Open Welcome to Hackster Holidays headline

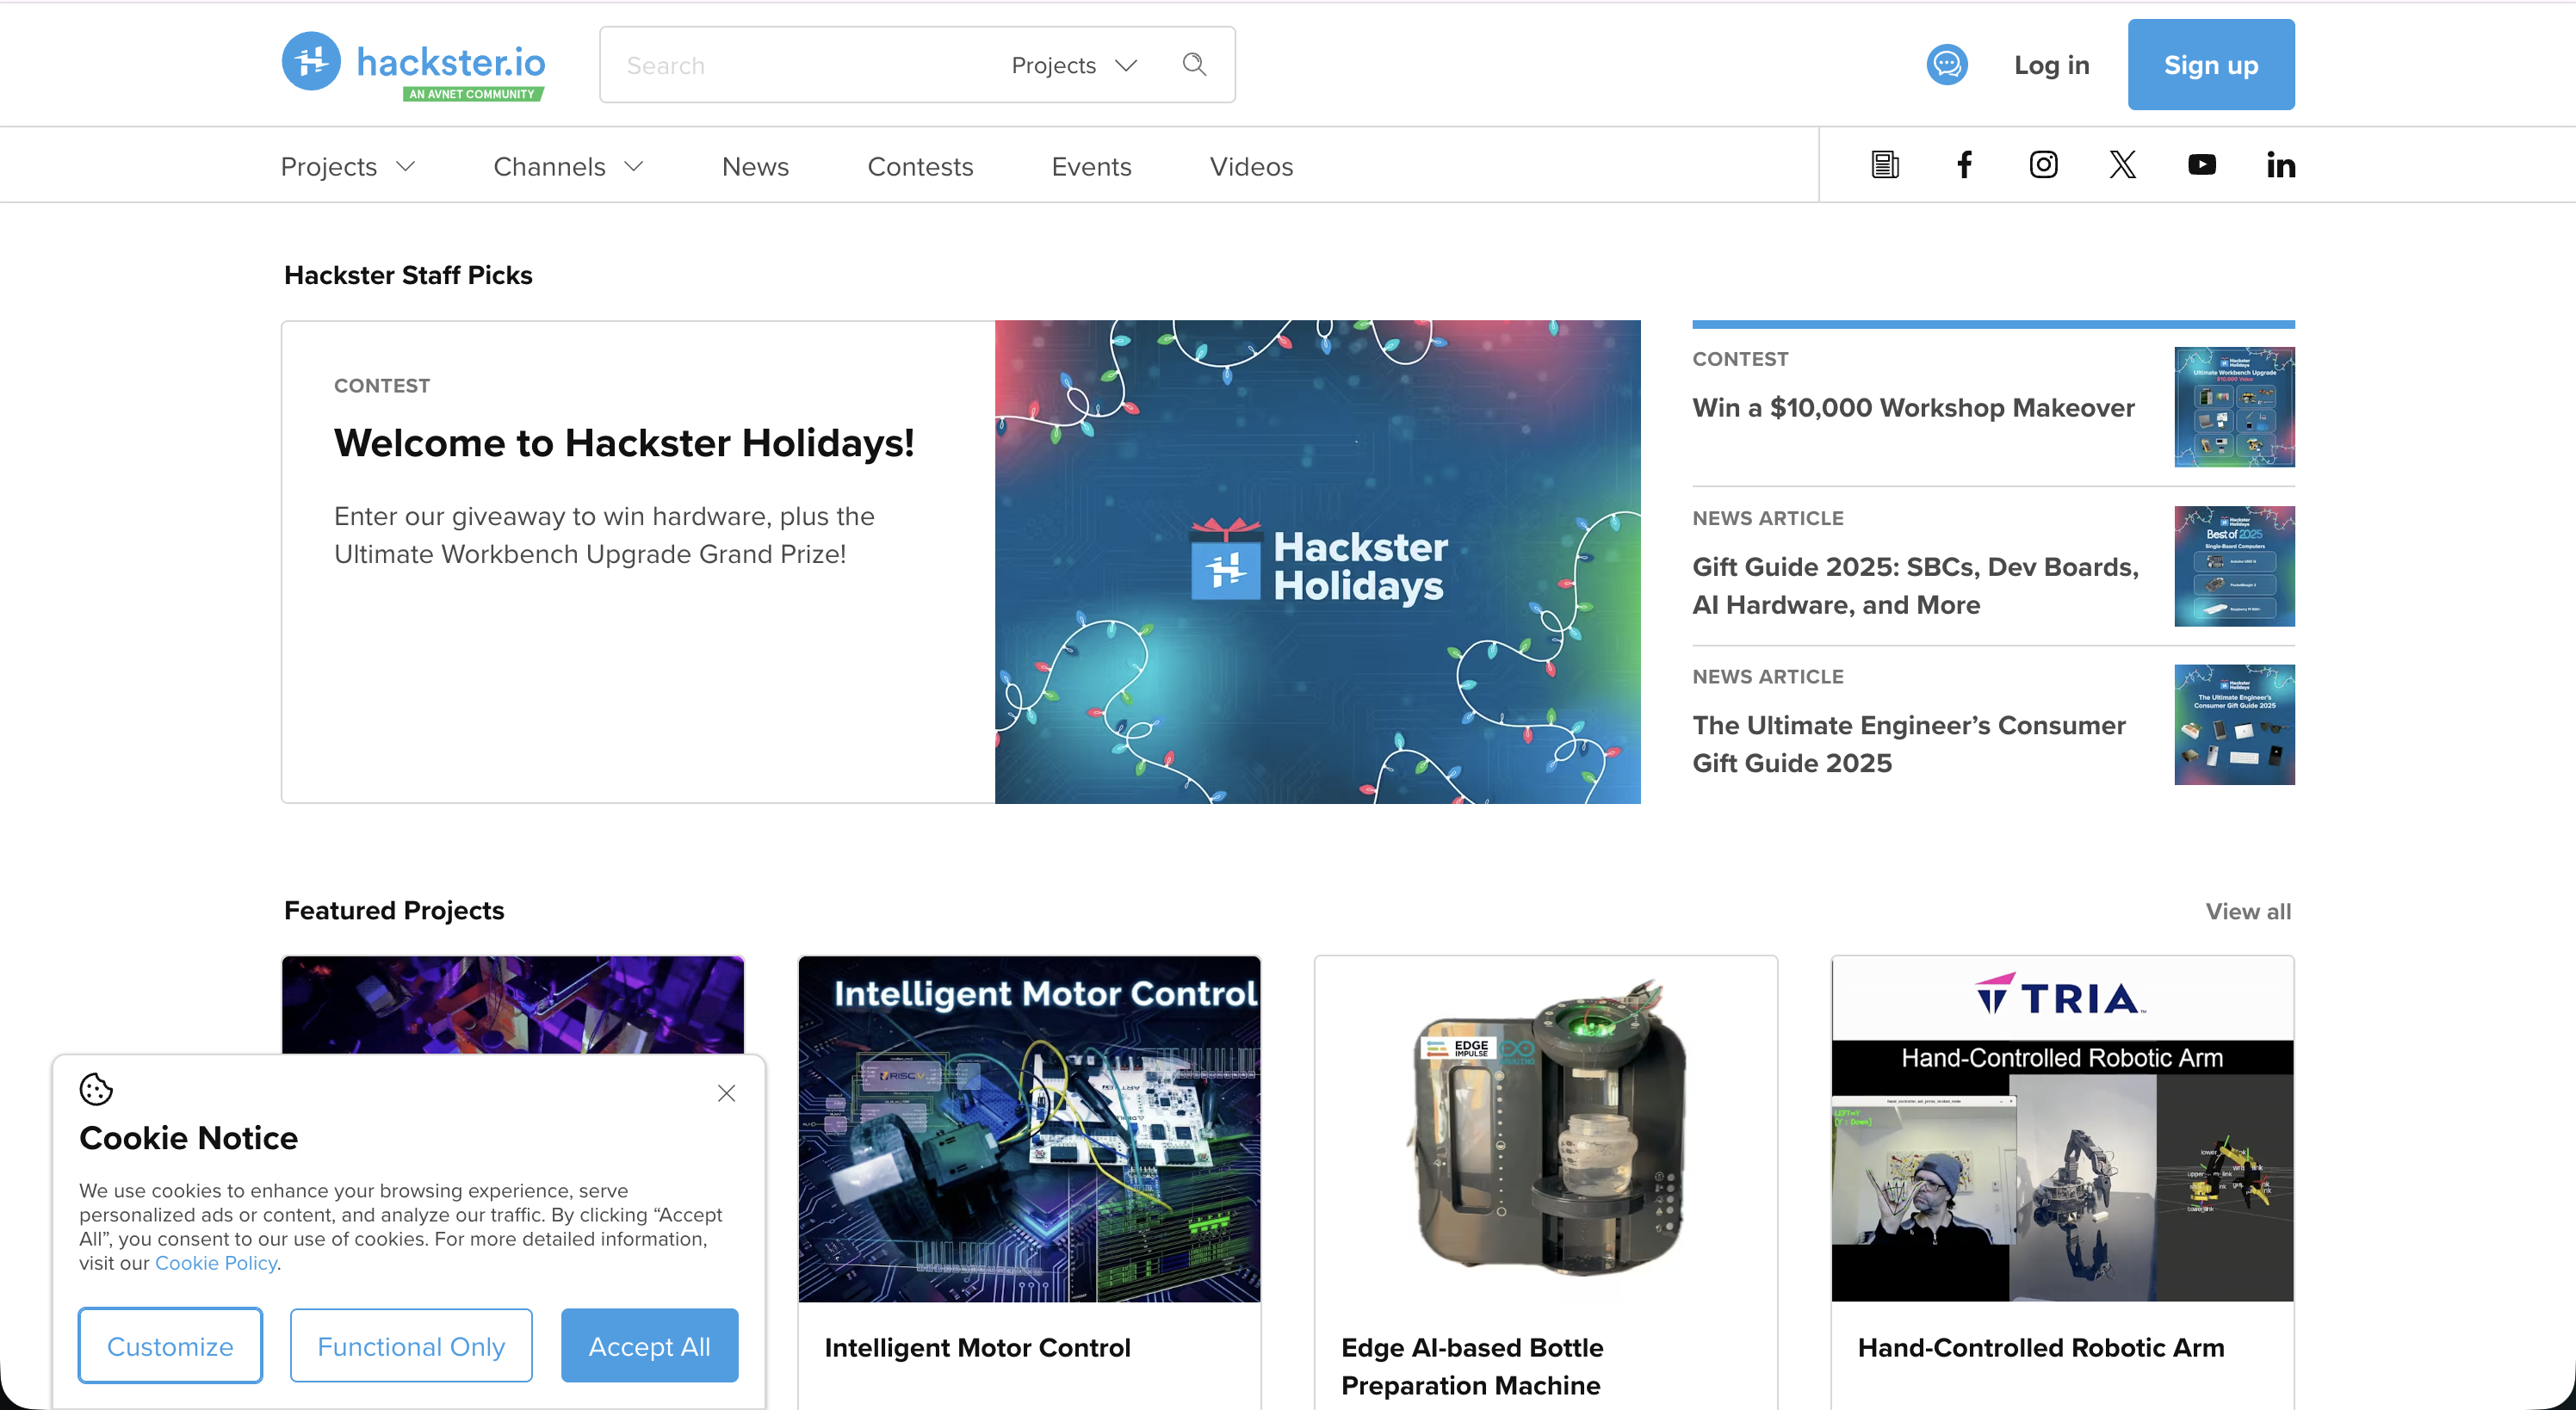pyautogui.click(x=624, y=443)
